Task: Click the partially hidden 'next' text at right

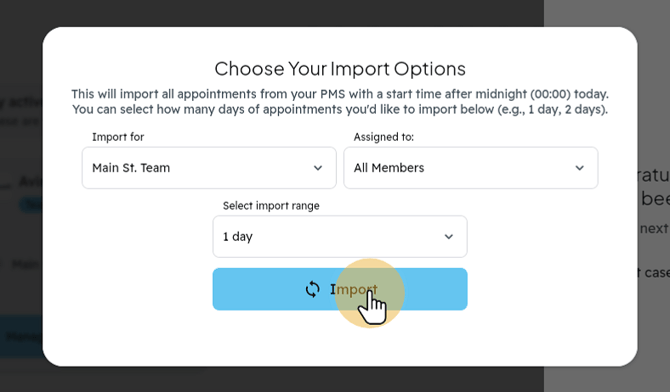Action: 654,228
